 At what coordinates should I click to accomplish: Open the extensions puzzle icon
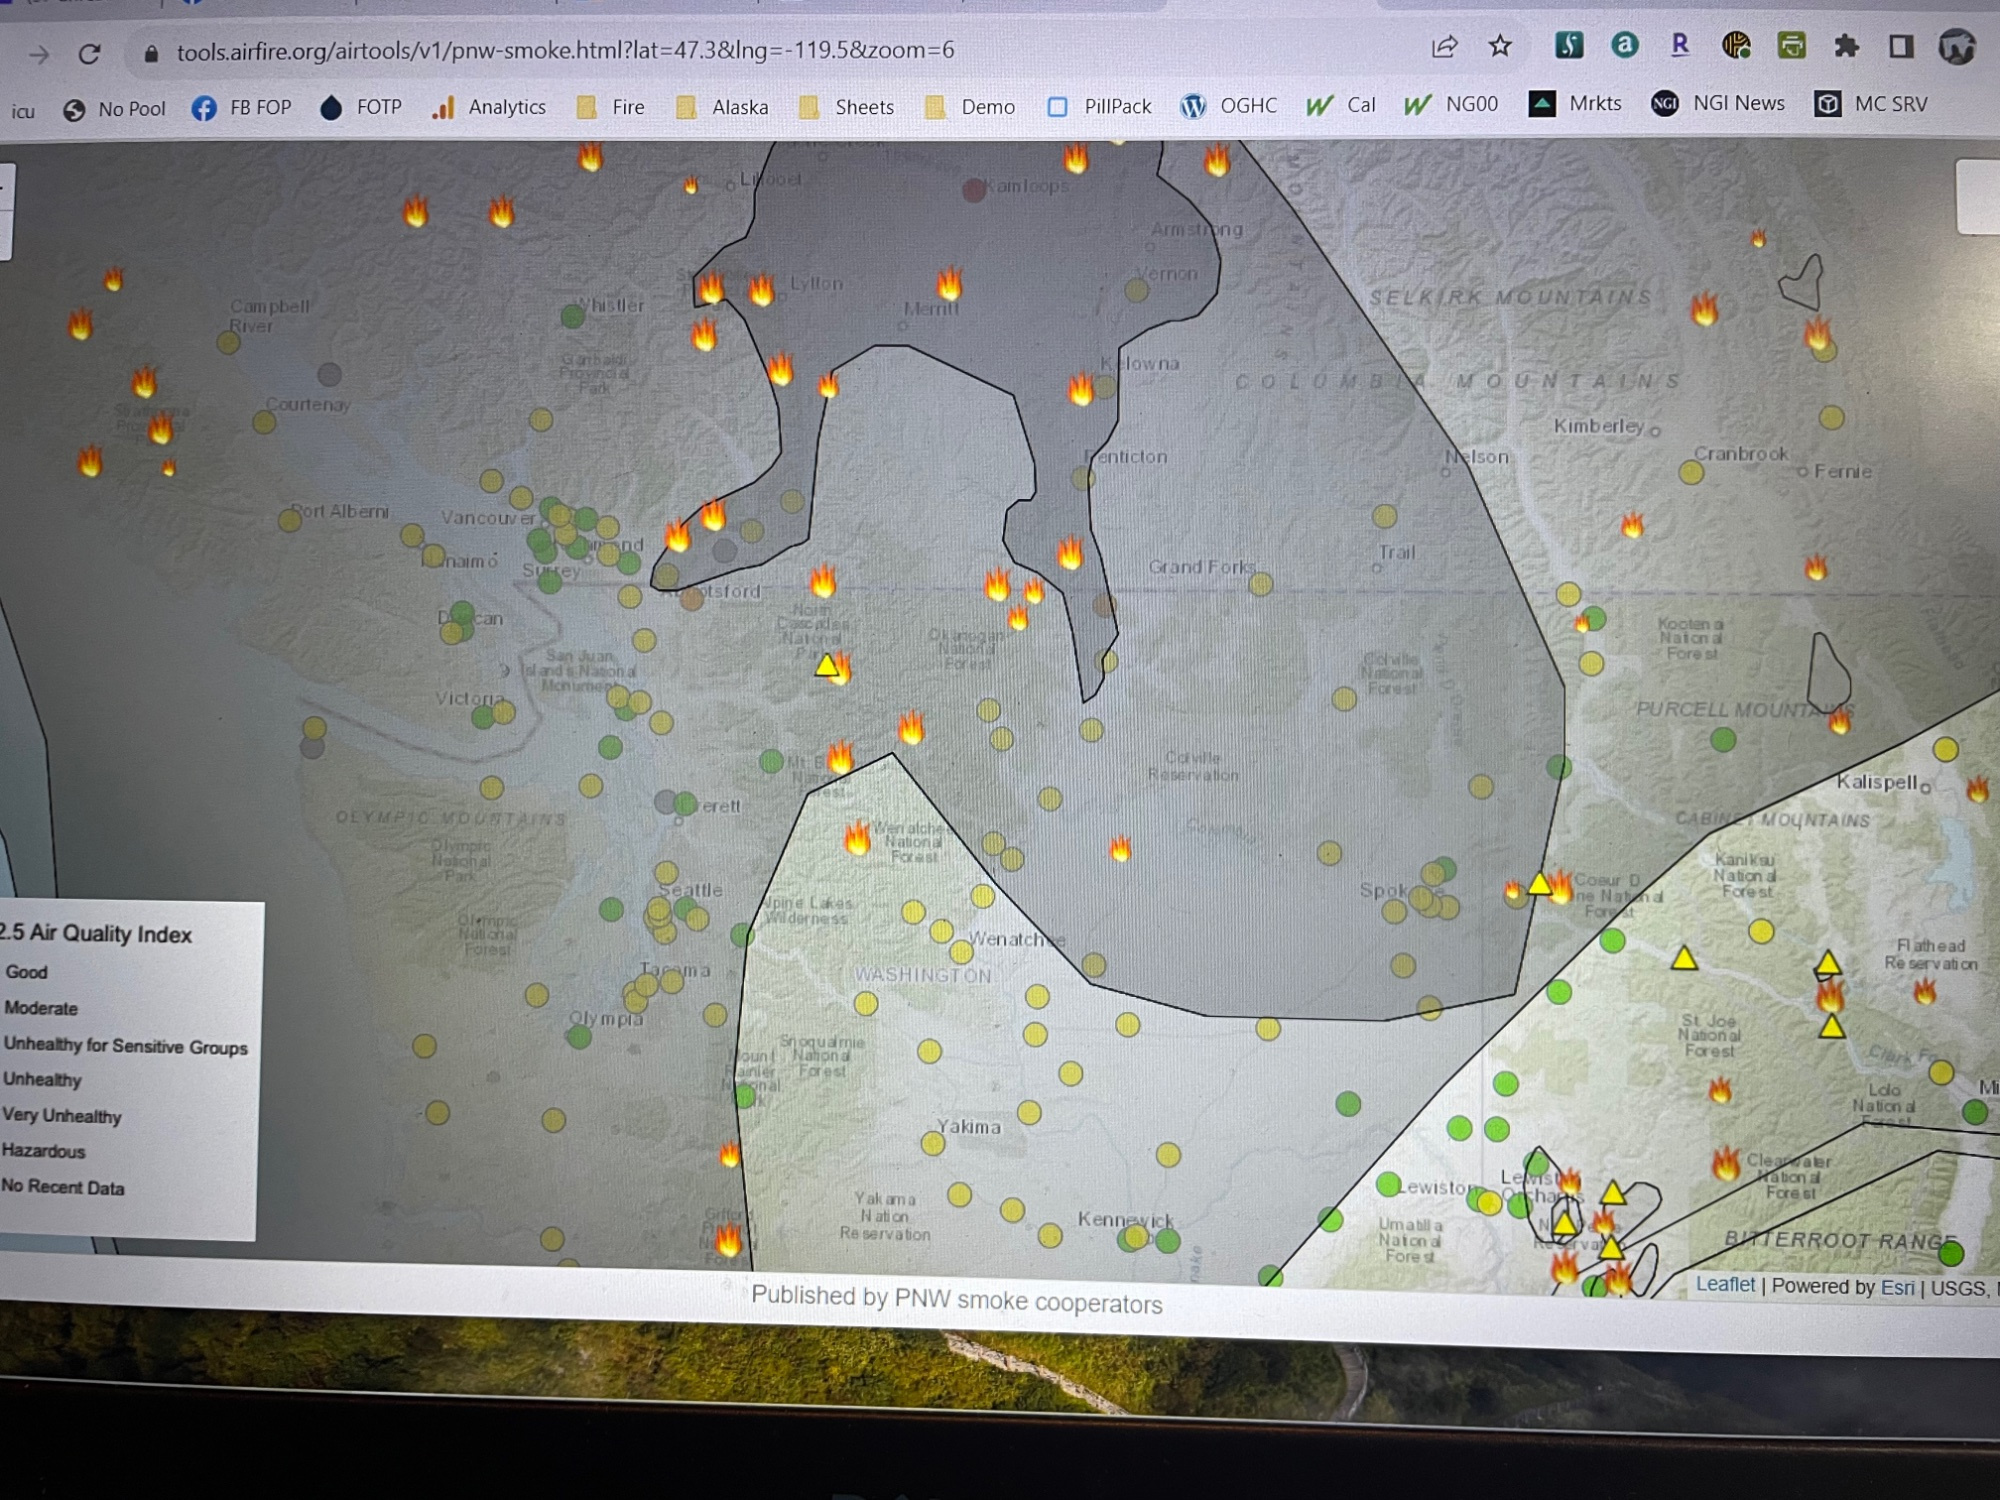click(1846, 46)
